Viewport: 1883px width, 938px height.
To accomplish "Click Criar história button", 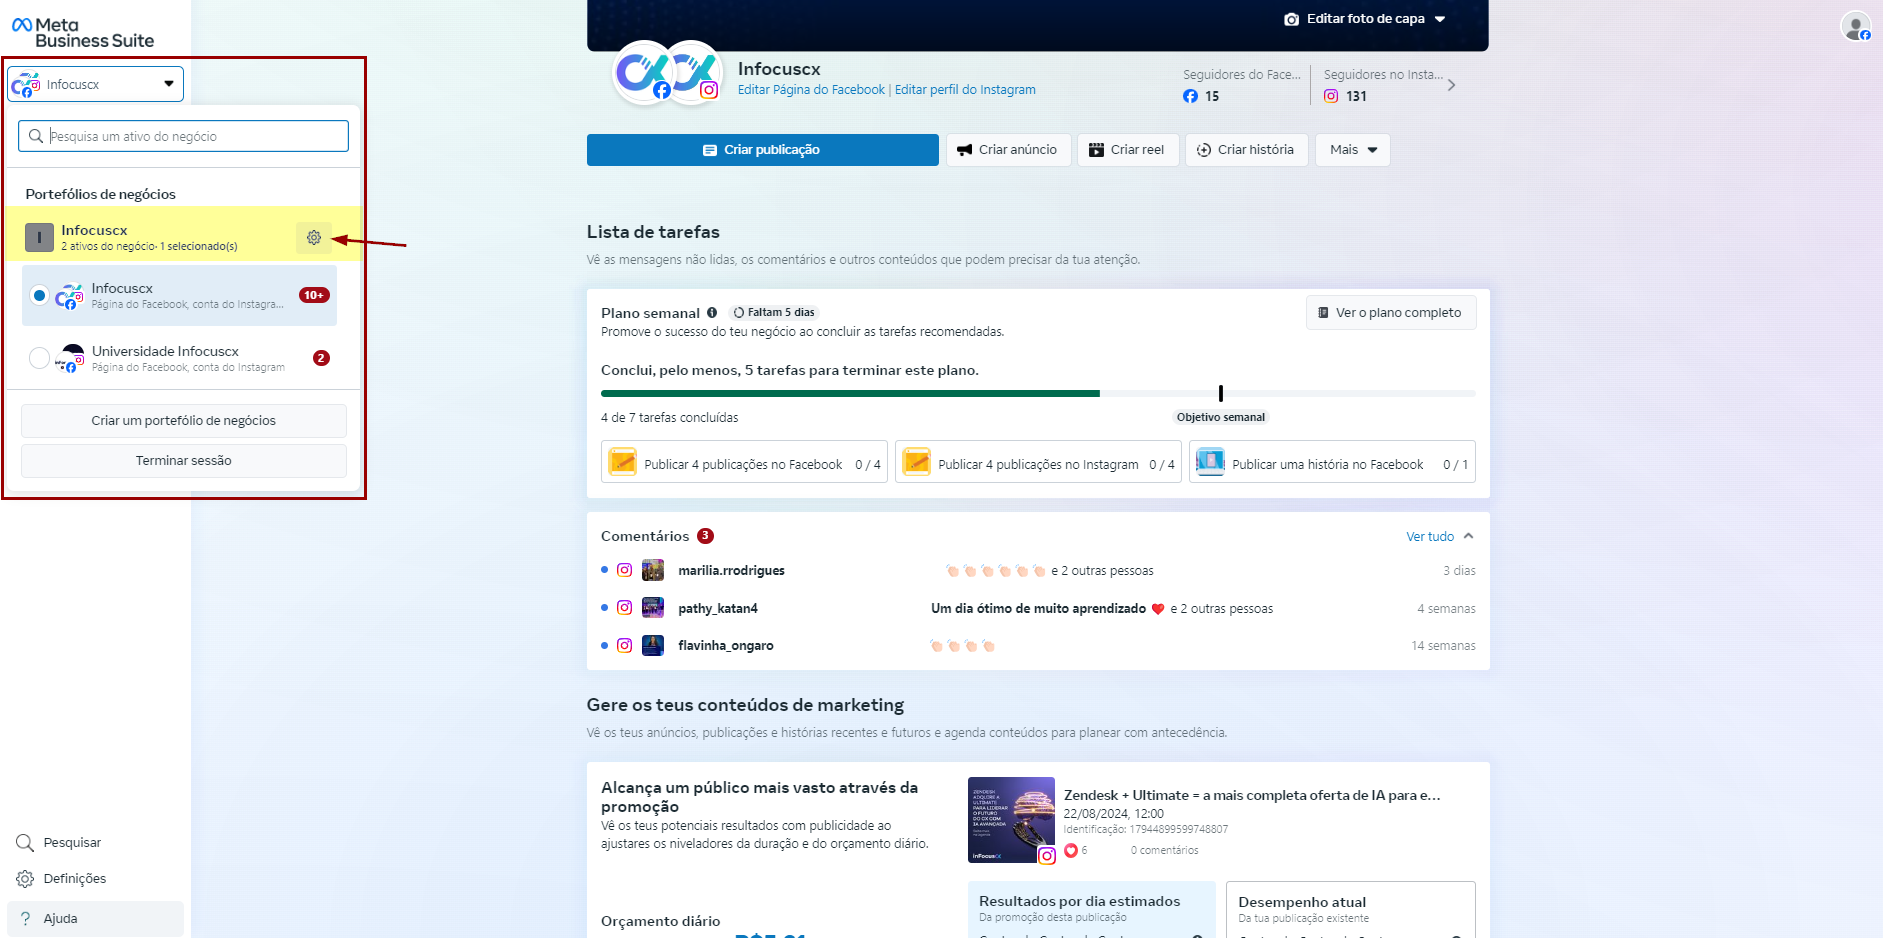I will (1246, 150).
